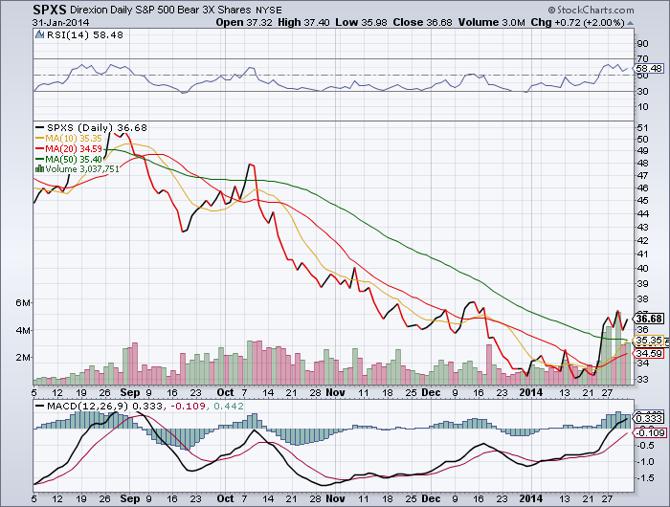Click the 90 level on RSI axis

coord(643,44)
